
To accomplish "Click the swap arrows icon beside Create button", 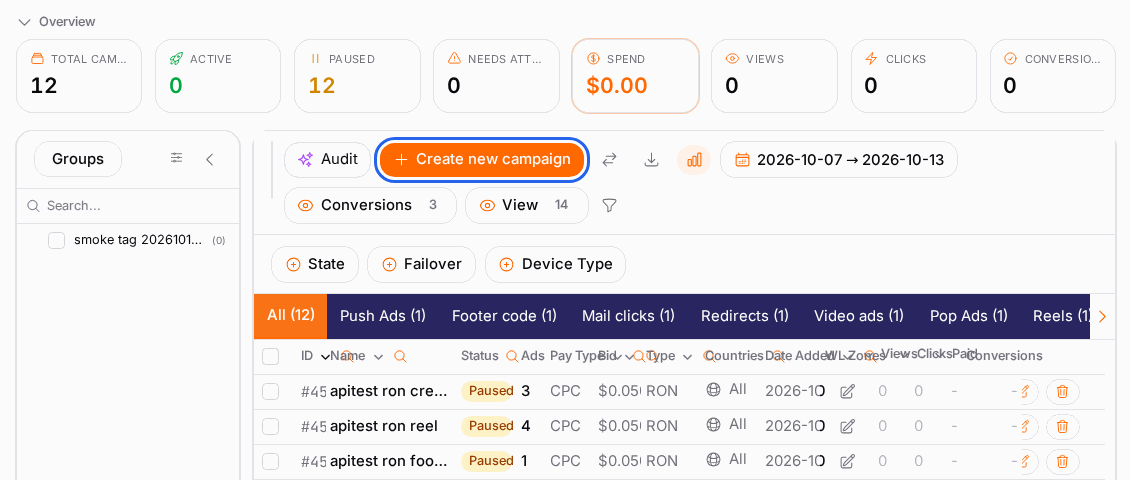I will (x=610, y=160).
